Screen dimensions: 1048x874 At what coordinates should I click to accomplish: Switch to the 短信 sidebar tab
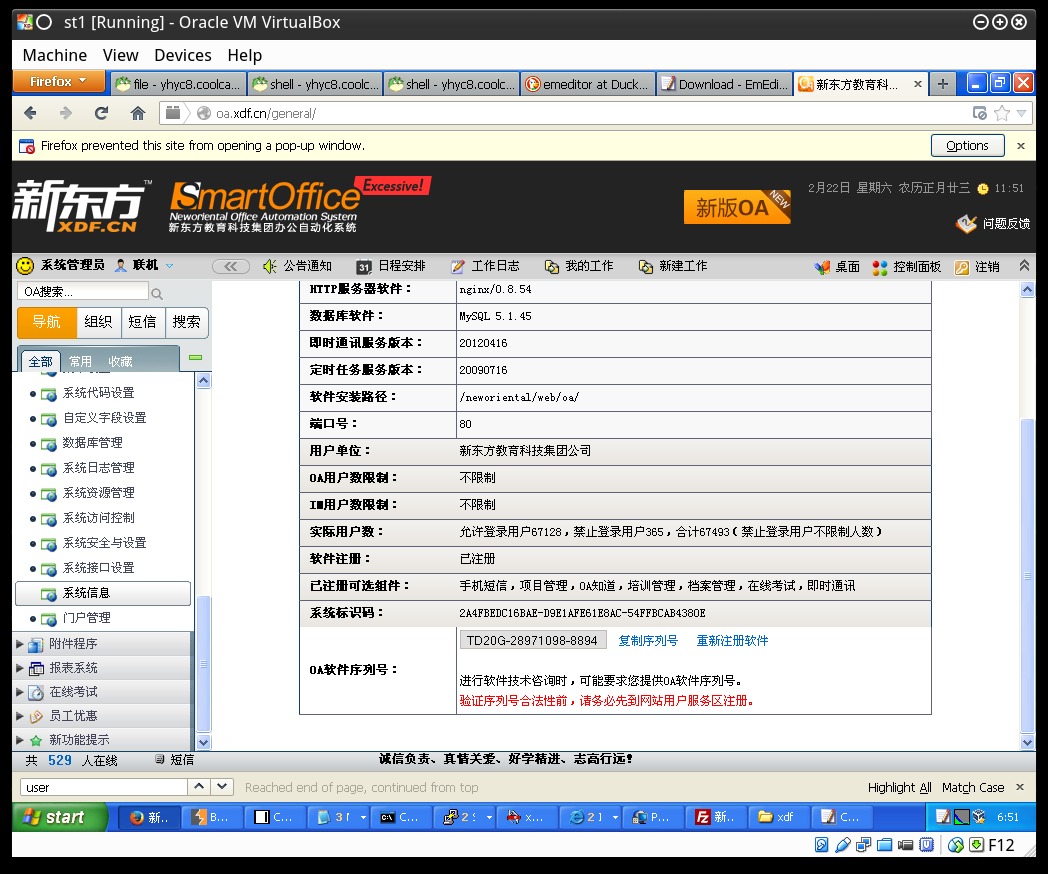pos(142,322)
